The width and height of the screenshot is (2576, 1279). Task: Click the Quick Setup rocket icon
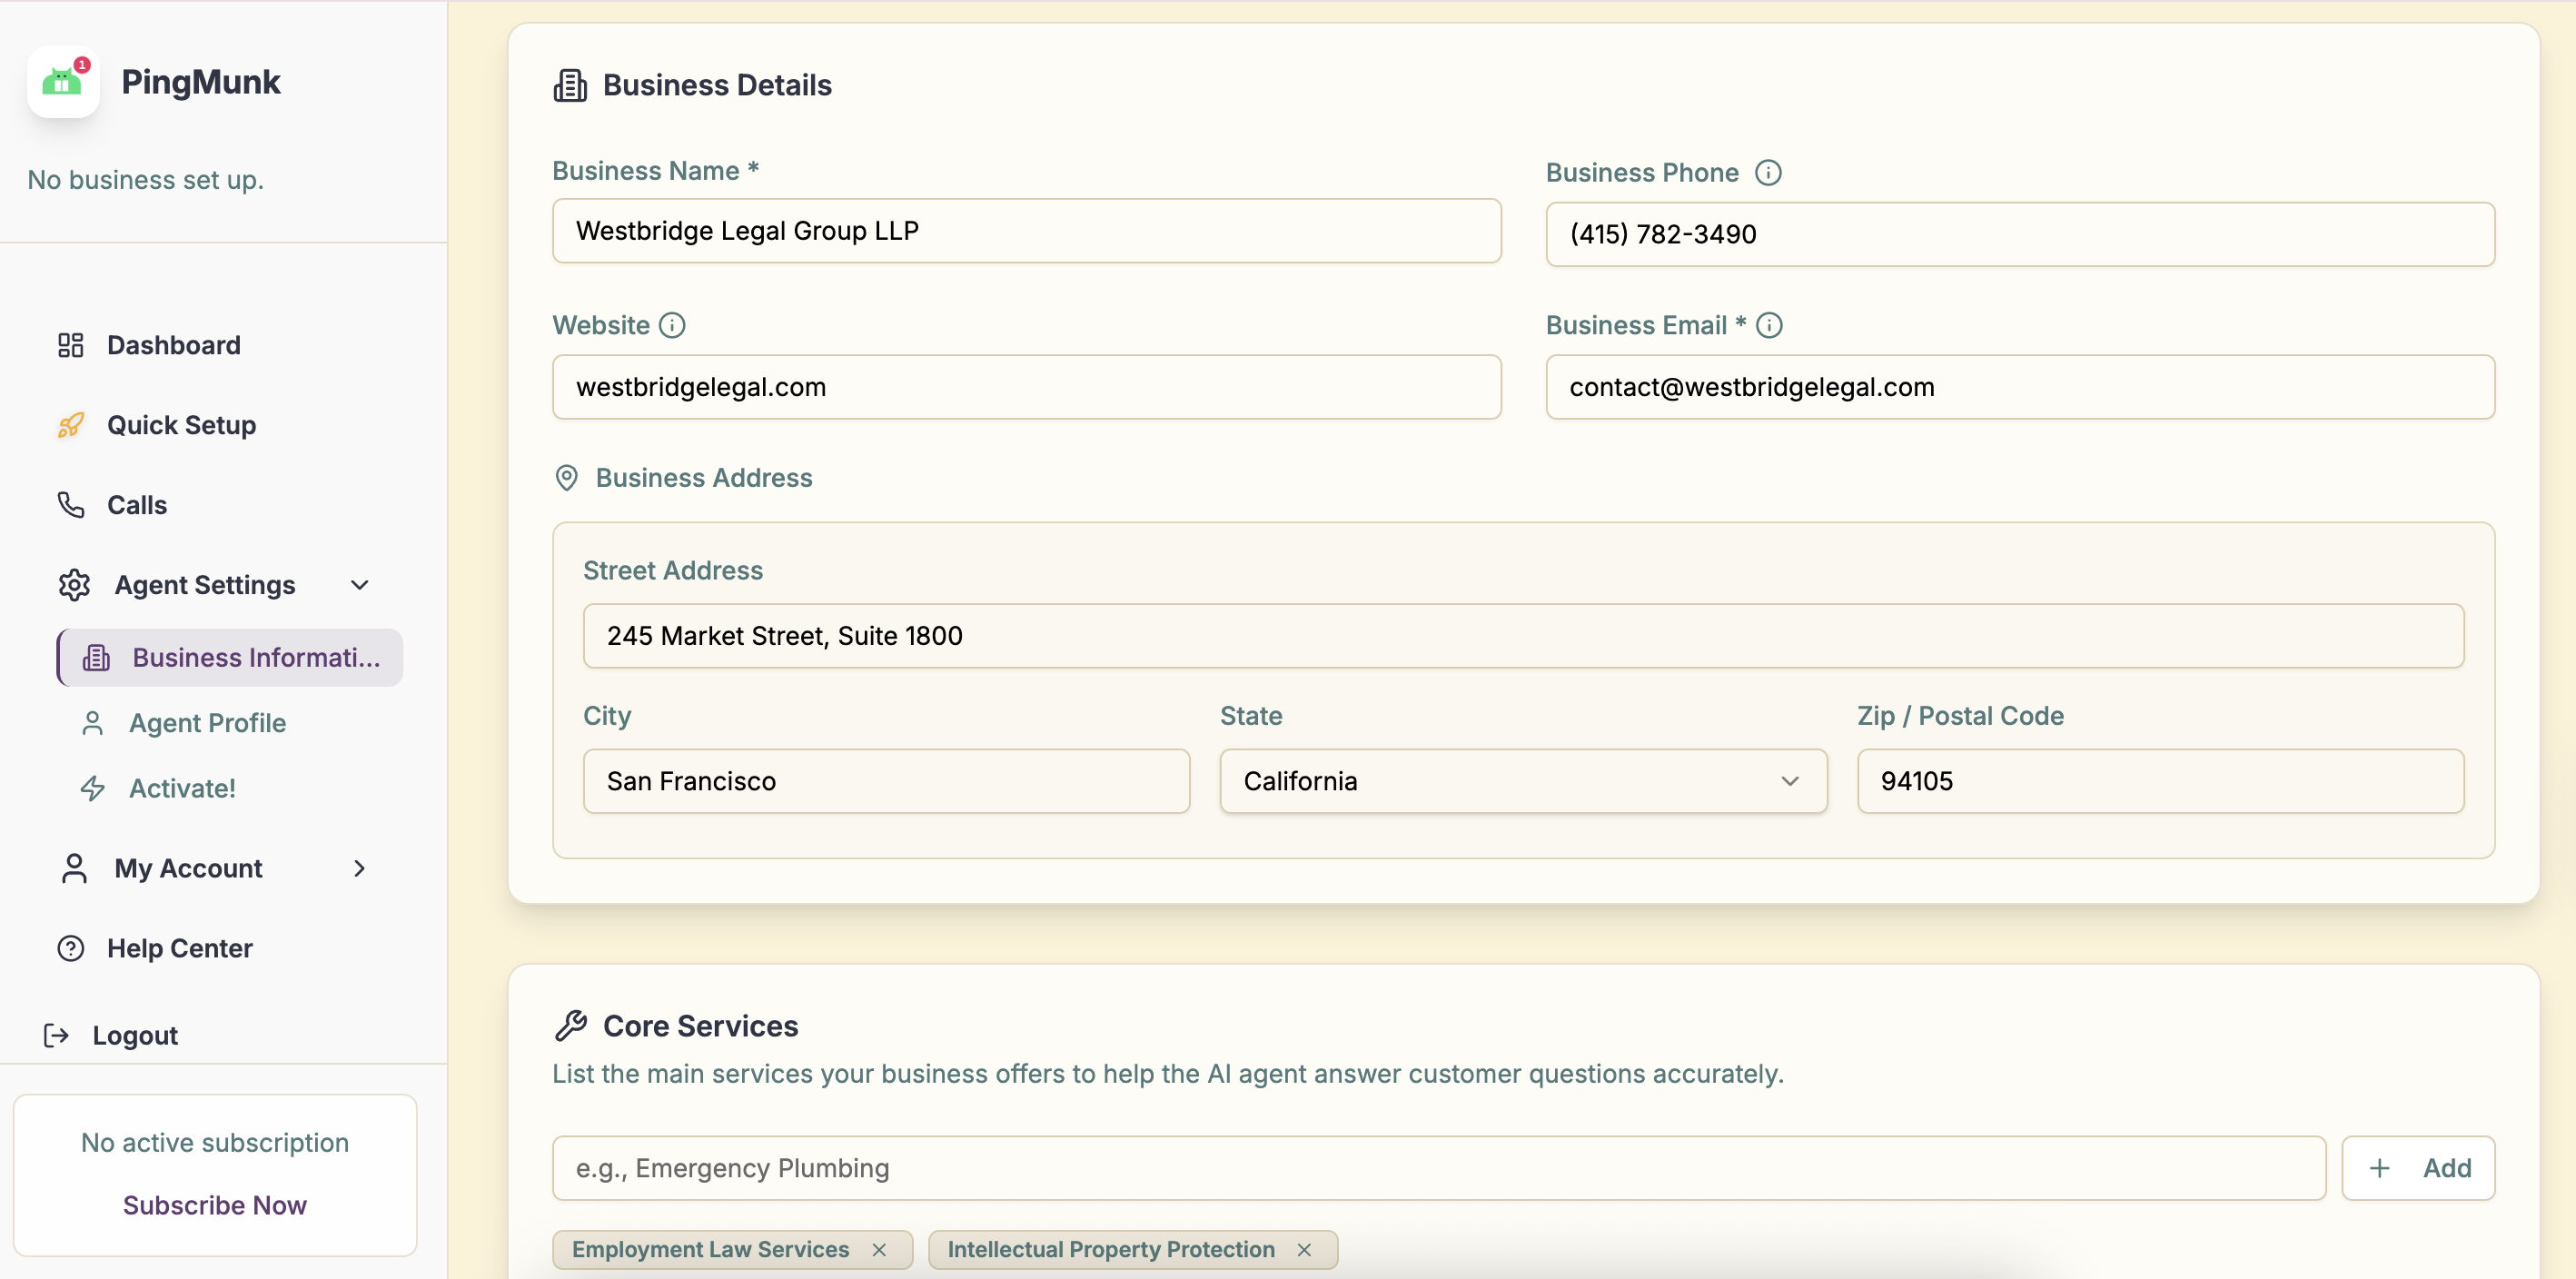[x=70, y=425]
